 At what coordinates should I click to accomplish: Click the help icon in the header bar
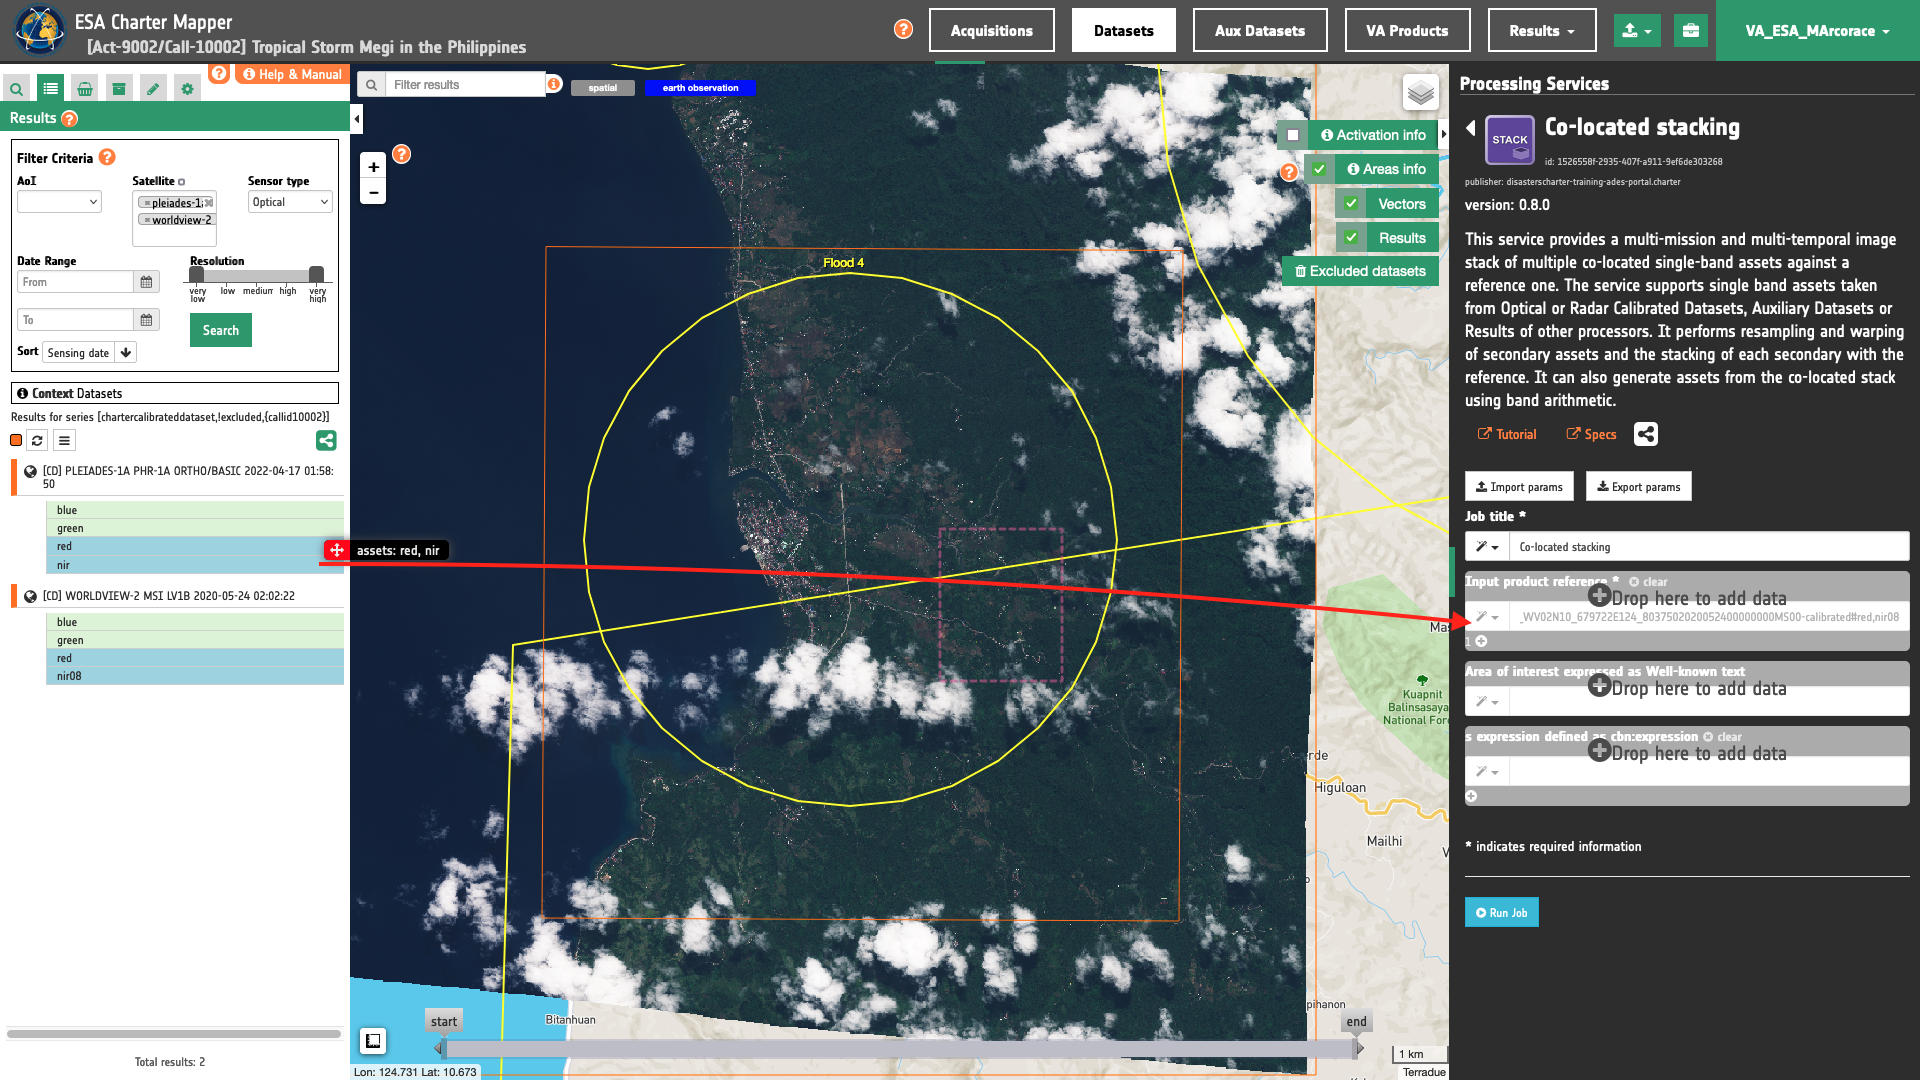click(x=903, y=30)
